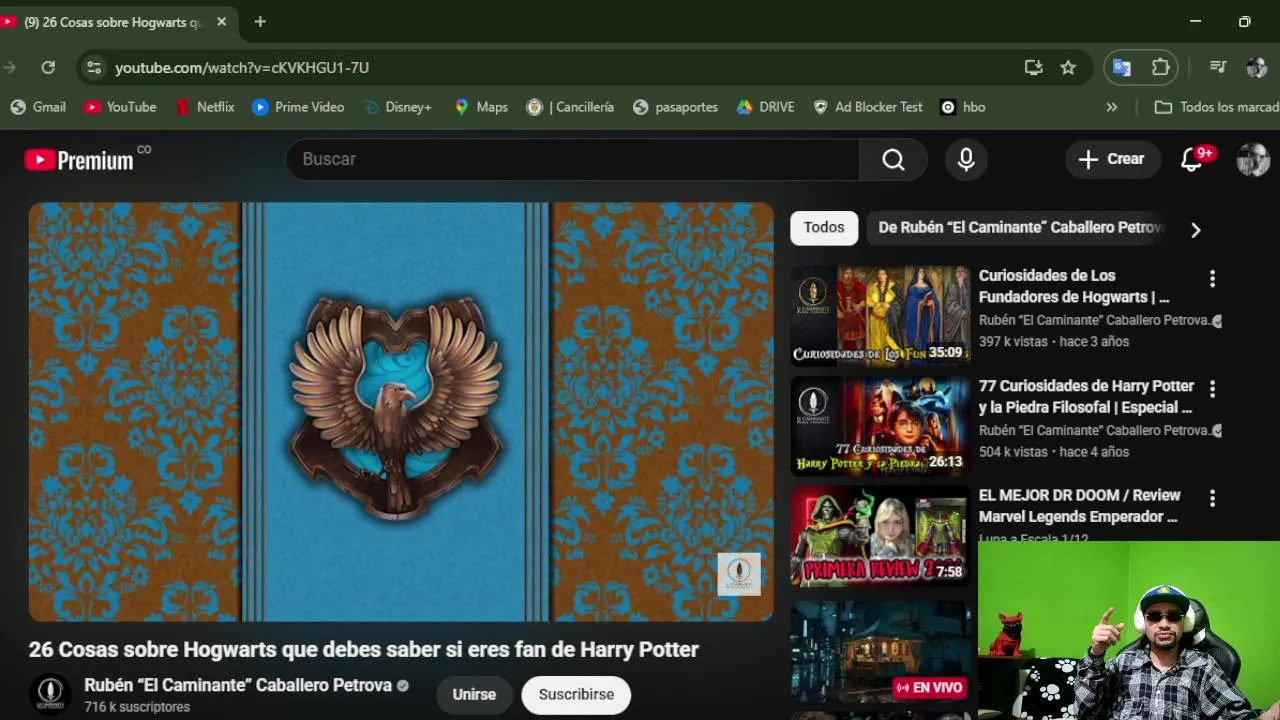Screen dimensions: 1280x720
Task: Click the channel watermark in video corner
Action: pyautogui.click(x=739, y=574)
